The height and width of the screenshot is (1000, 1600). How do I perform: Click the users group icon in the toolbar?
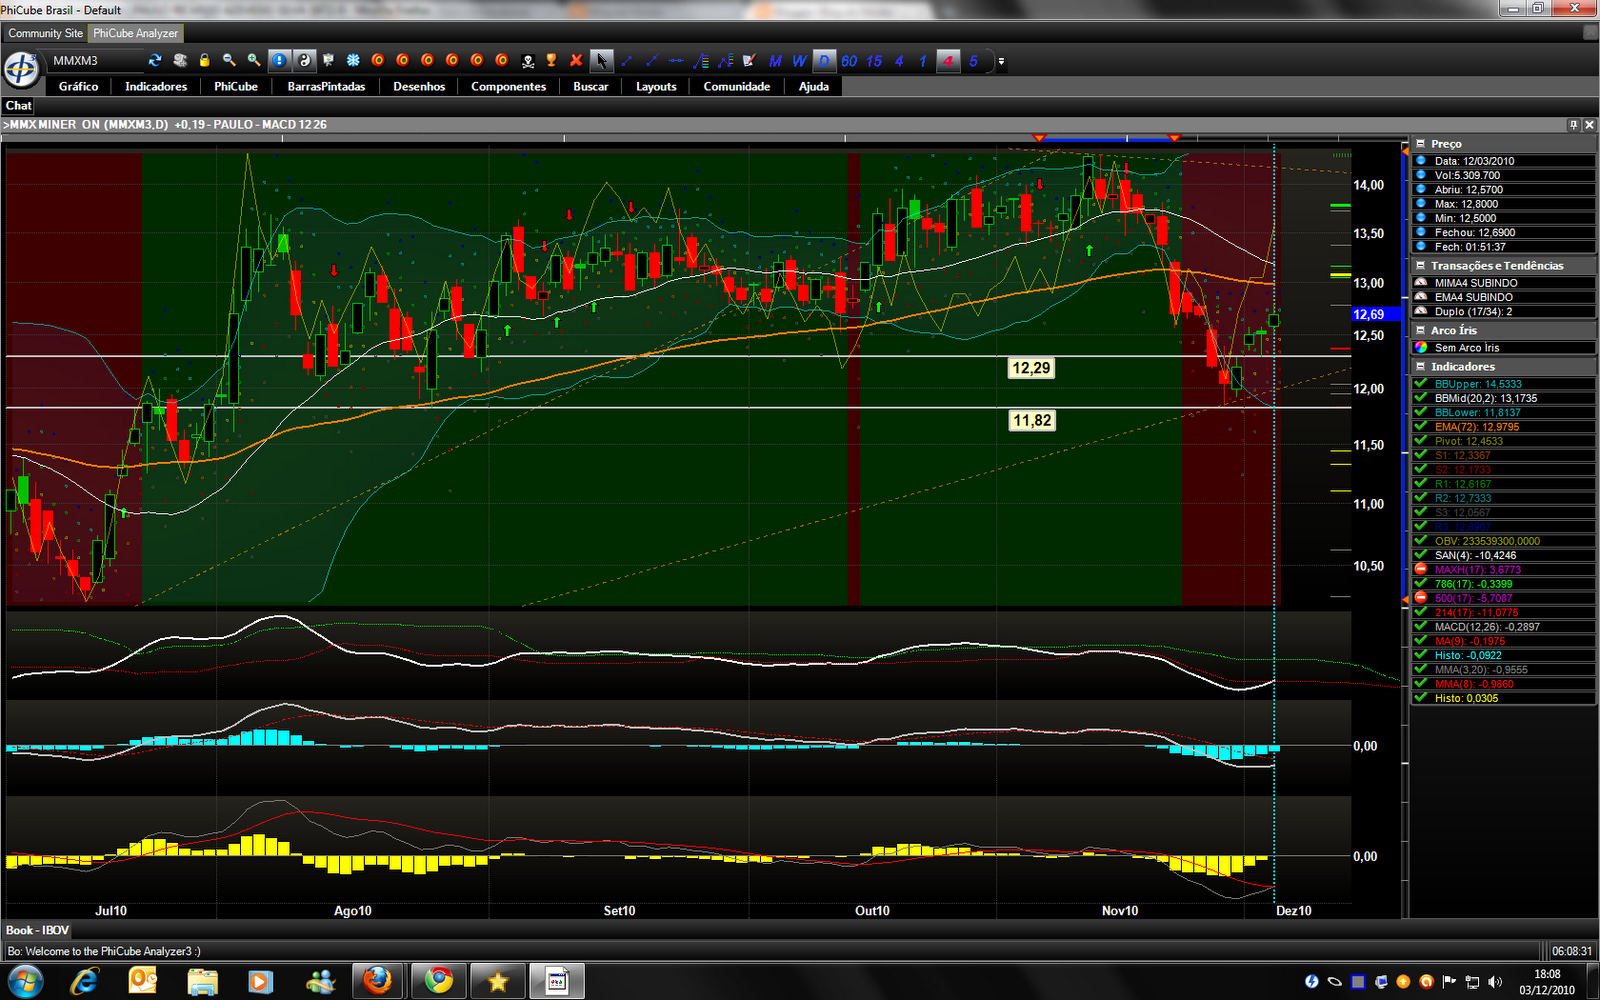point(180,61)
